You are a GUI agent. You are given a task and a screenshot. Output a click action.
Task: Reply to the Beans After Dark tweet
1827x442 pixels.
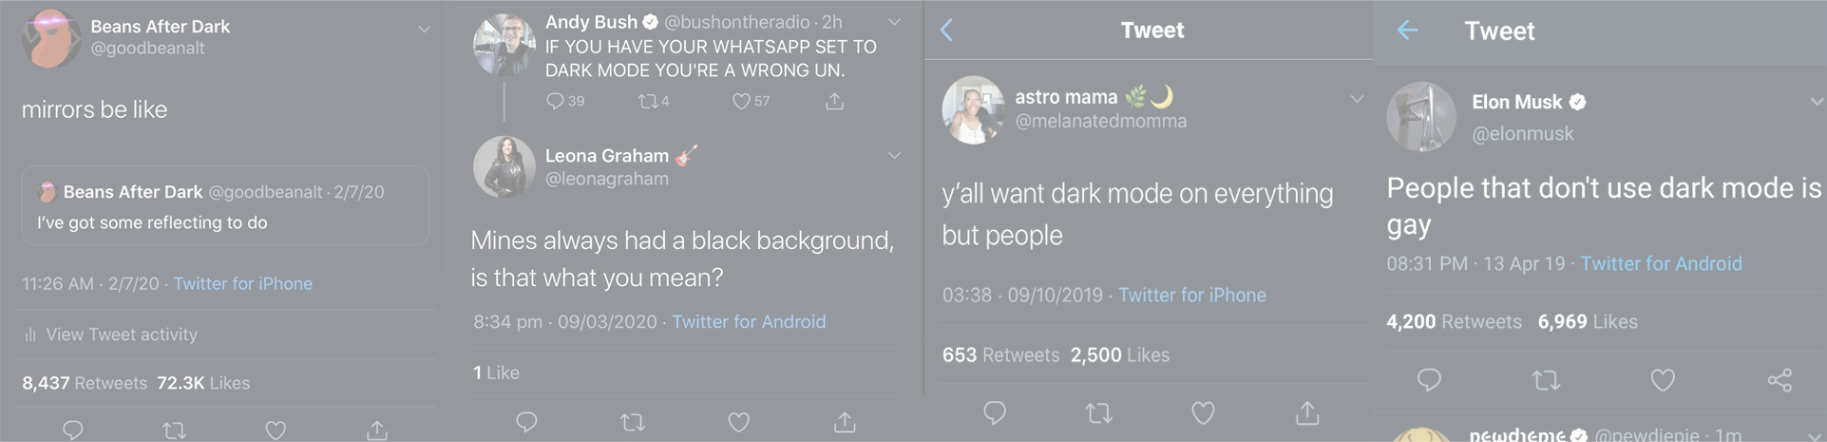(x=73, y=430)
